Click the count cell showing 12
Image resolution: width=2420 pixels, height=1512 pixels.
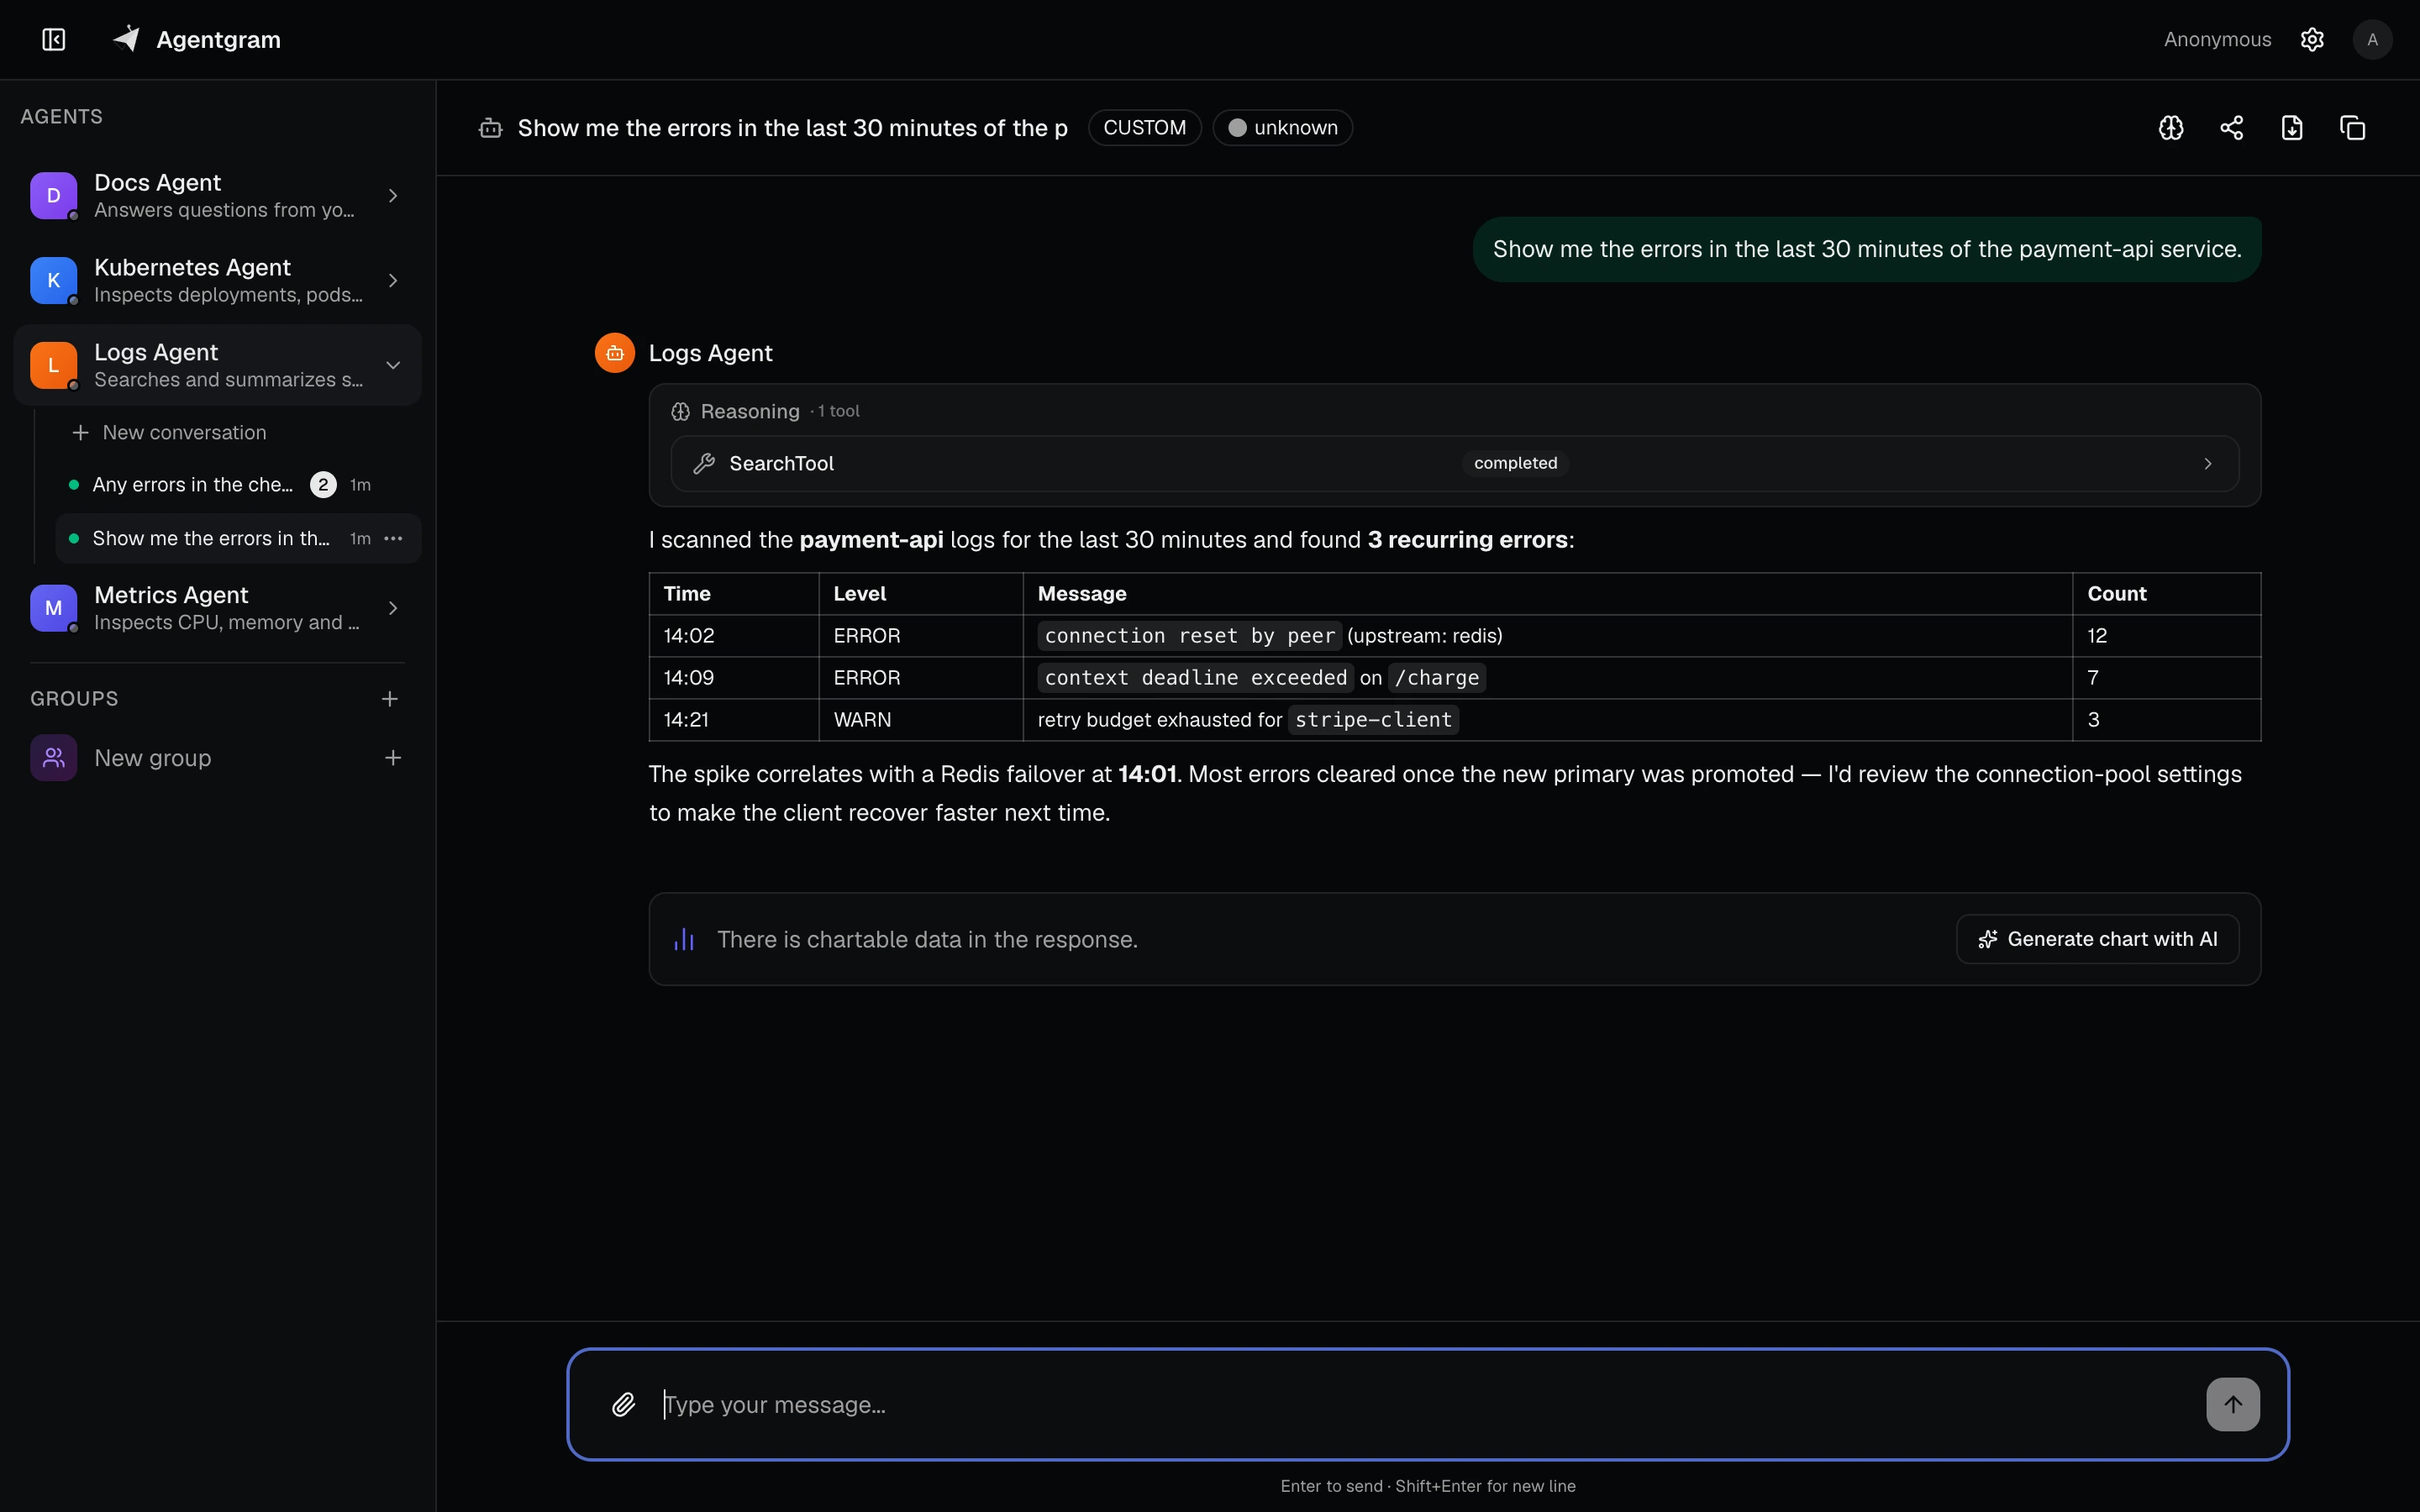pos(2166,636)
